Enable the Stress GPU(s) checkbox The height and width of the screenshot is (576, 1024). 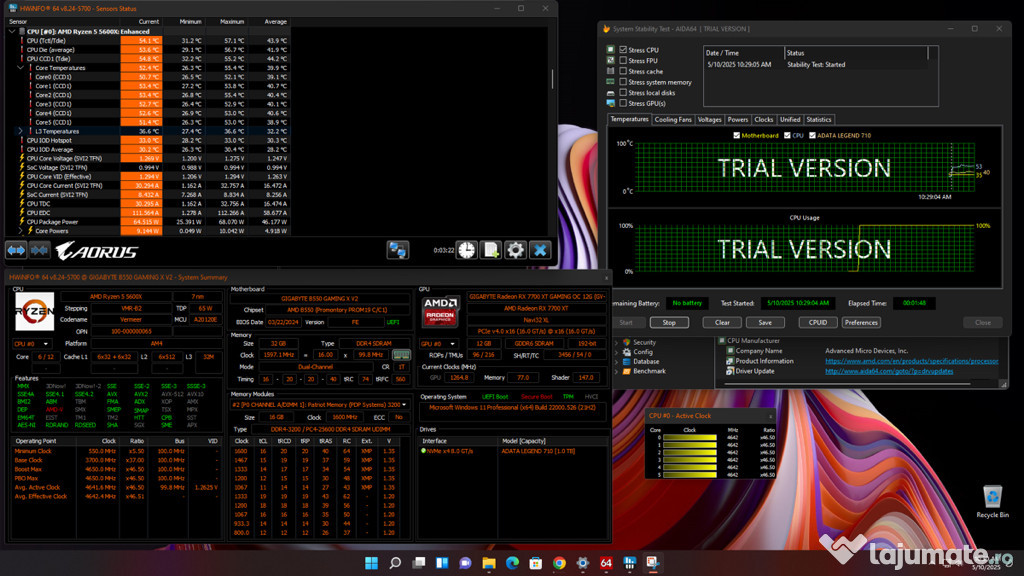[x=623, y=103]
